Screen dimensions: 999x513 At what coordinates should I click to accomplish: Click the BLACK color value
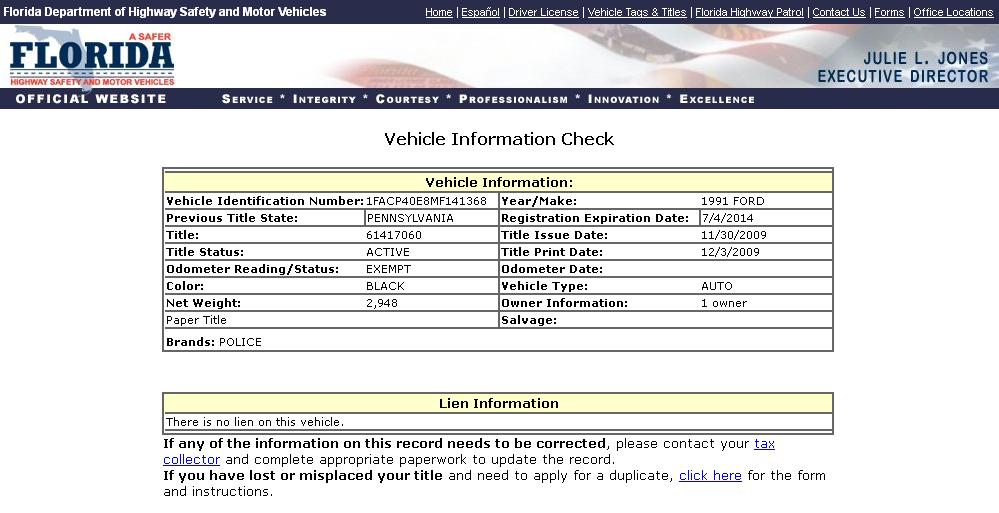click(385, 286)
